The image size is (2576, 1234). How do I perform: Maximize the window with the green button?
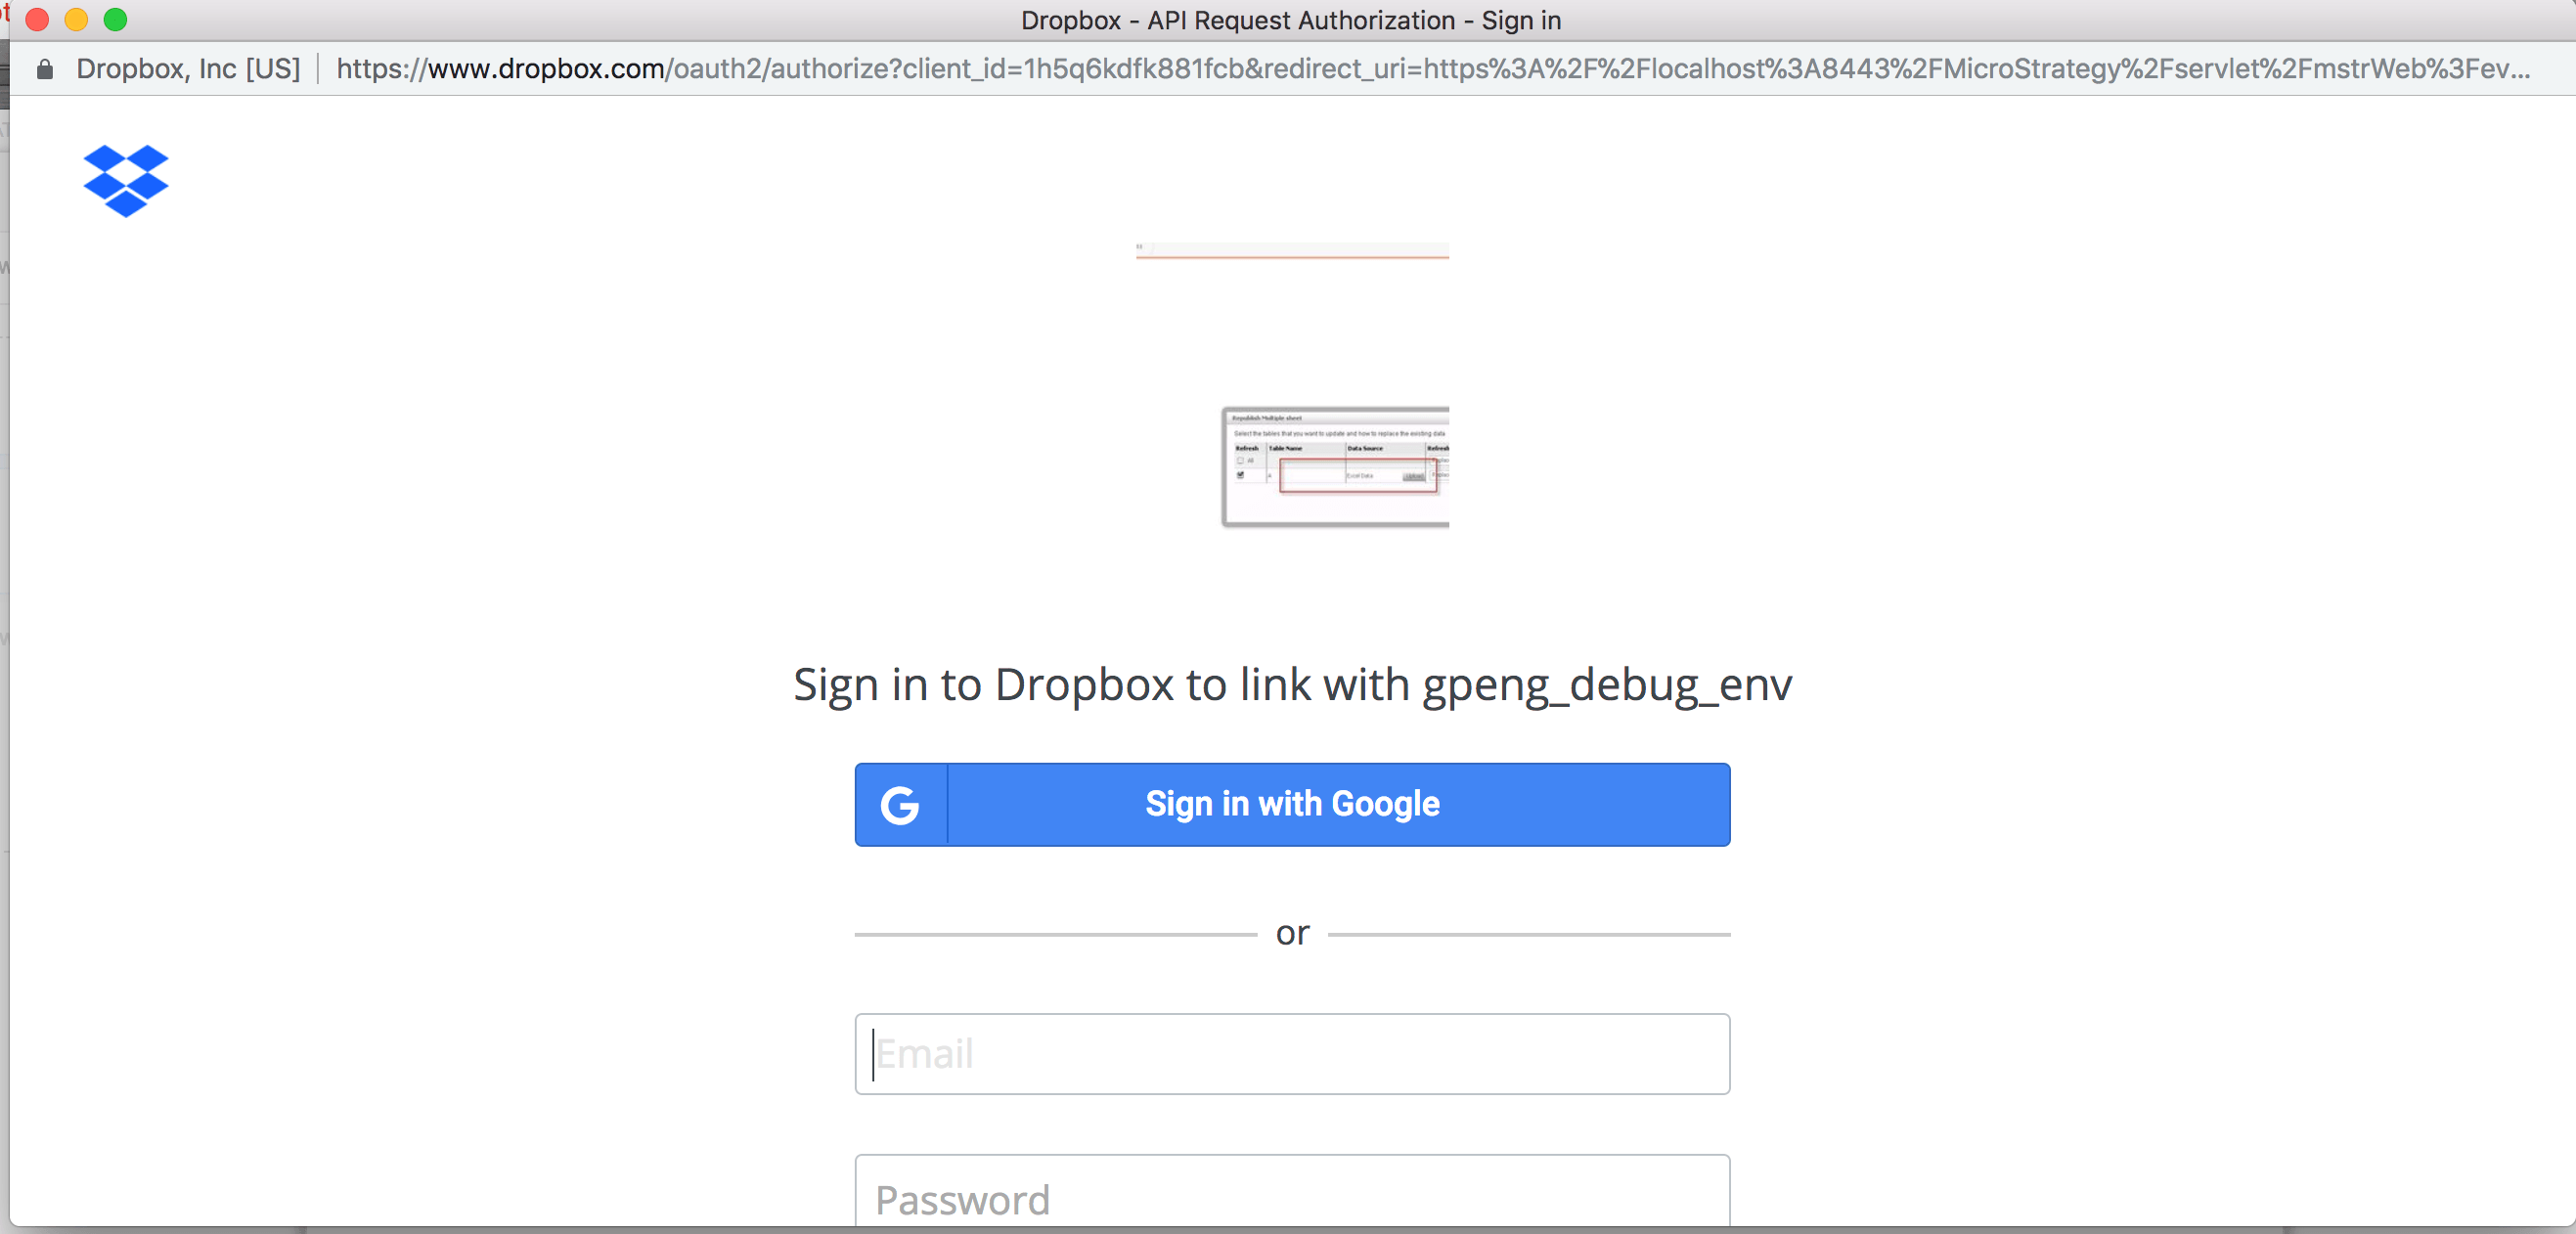(x=116, y=20)
